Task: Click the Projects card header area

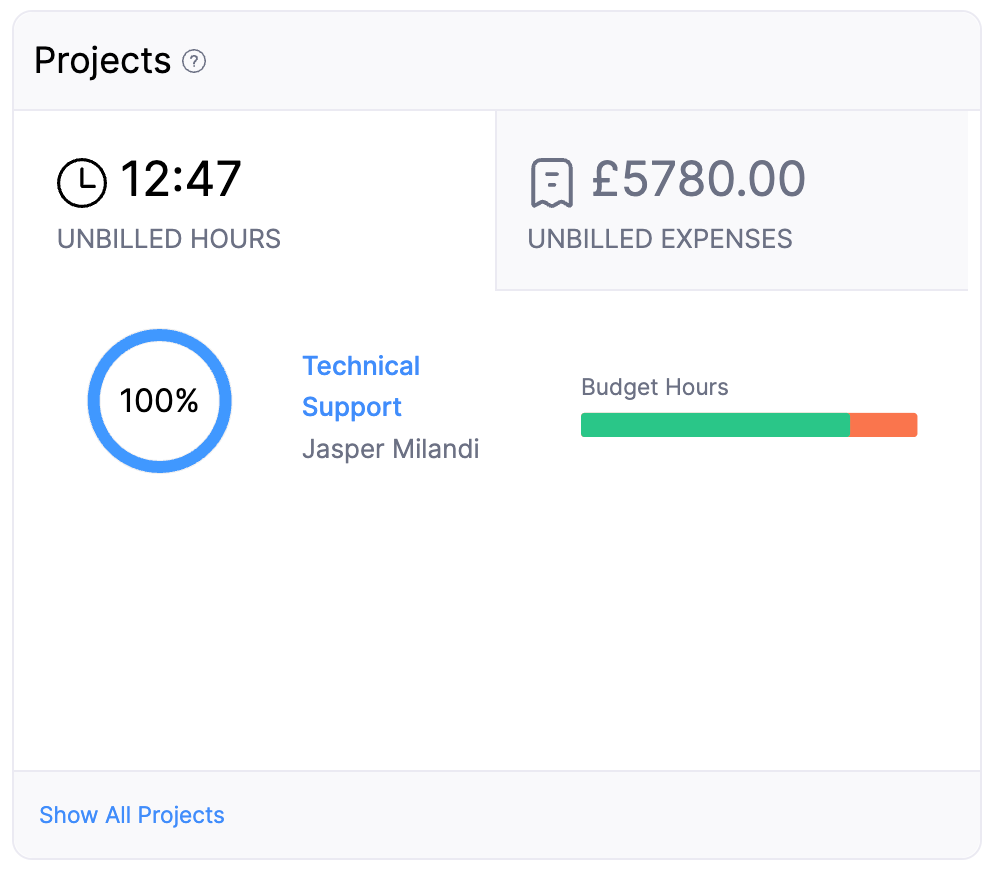Action: point(496,60)
